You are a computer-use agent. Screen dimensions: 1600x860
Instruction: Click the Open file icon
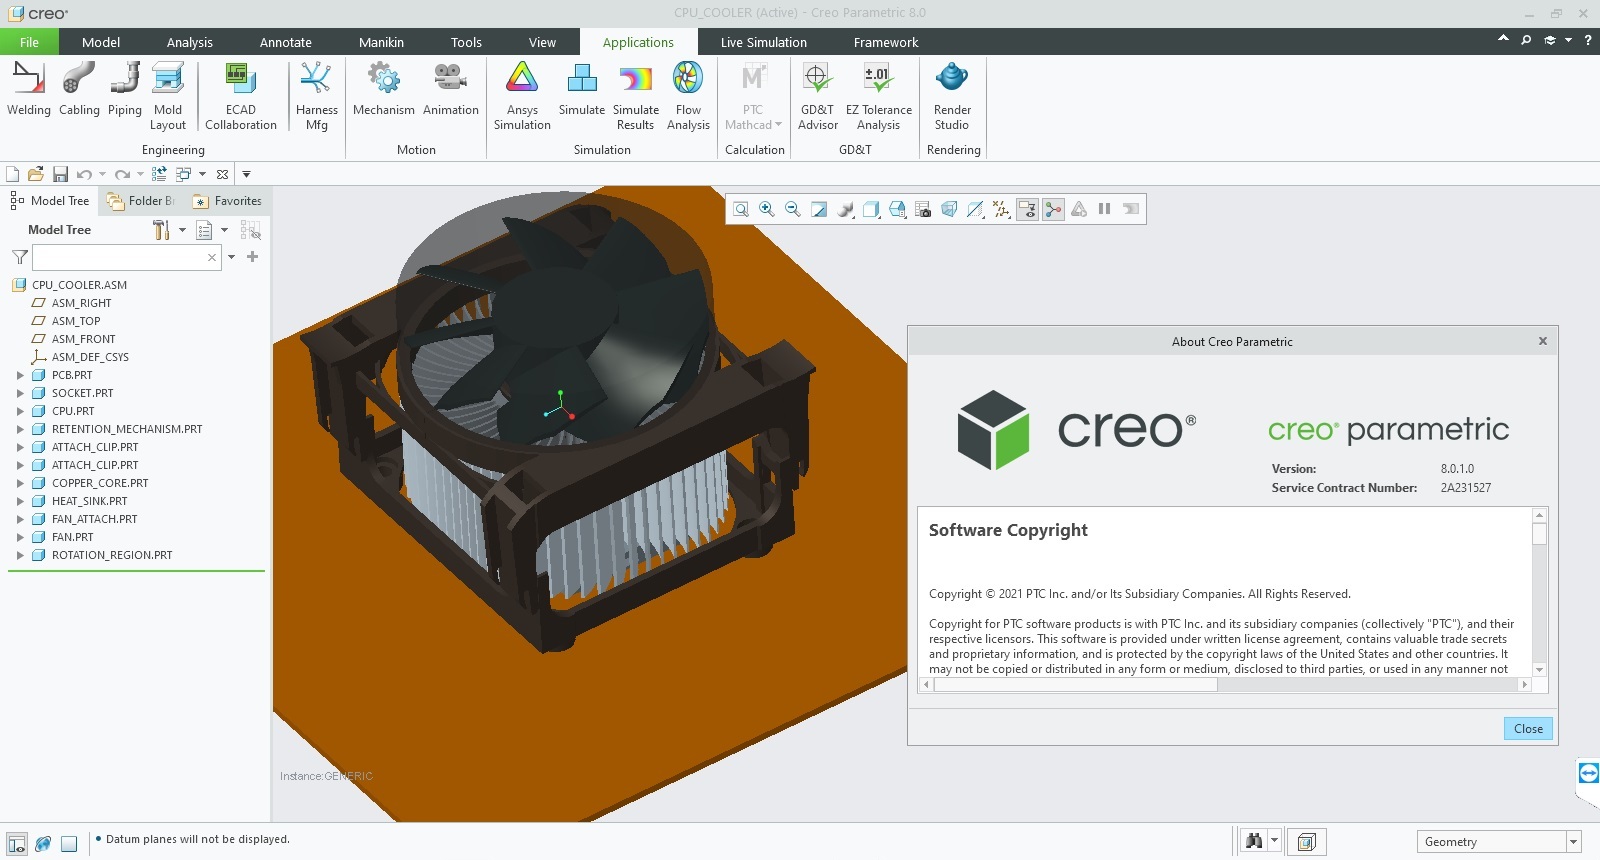[36, 174]
